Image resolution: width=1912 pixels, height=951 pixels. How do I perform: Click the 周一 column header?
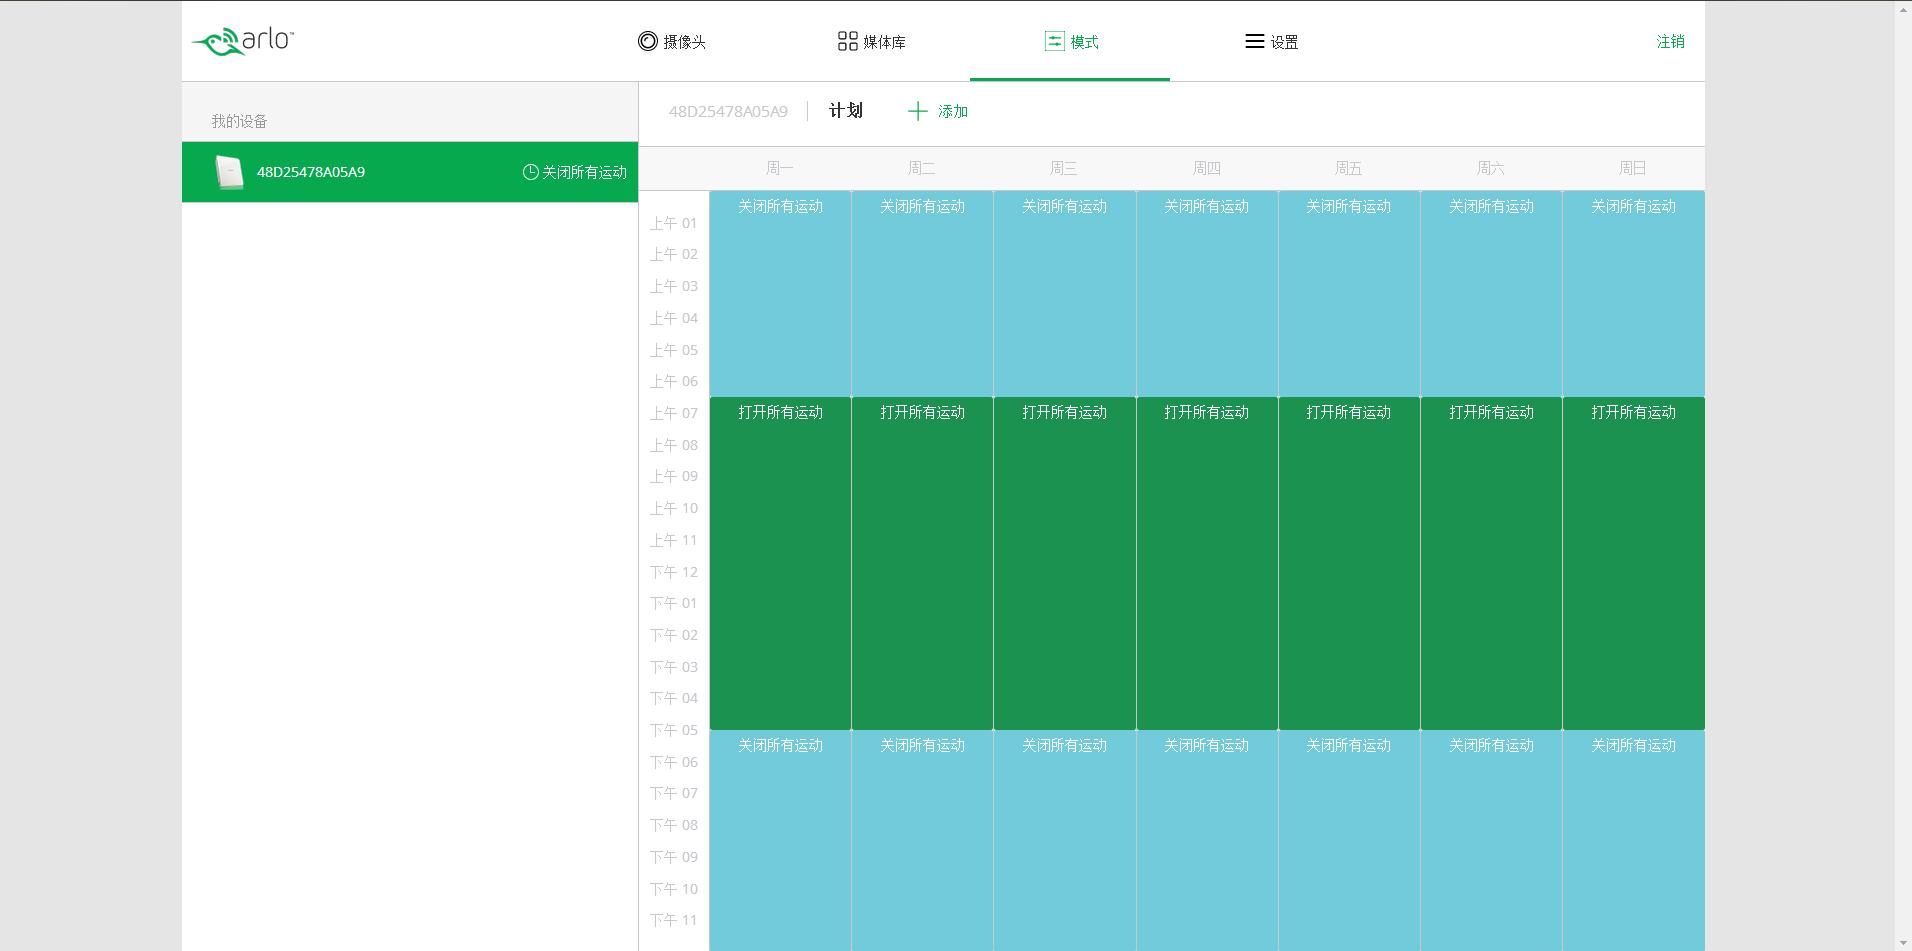(780, 168)
